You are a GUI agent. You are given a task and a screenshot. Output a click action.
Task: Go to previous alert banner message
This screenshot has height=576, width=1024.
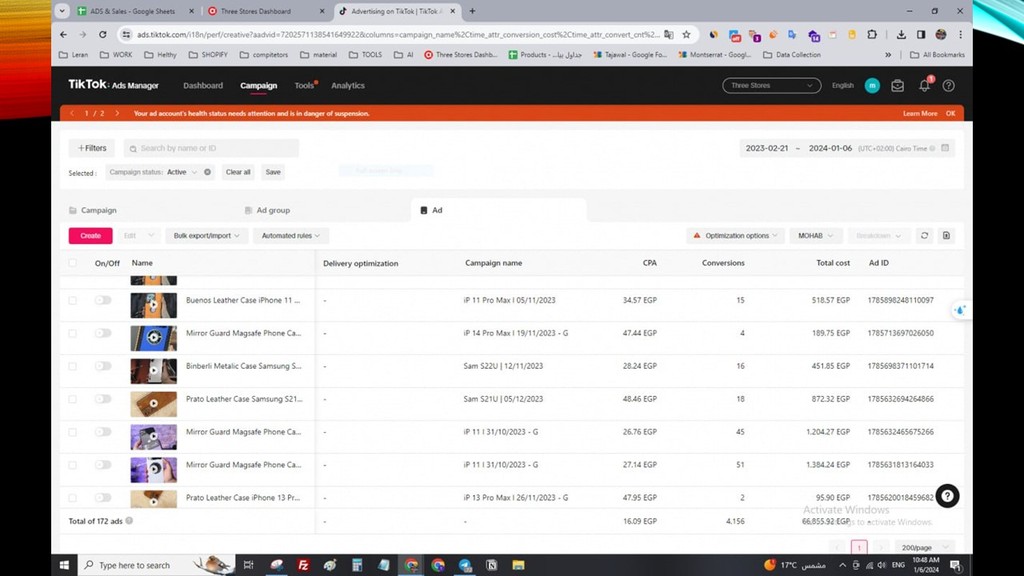tap(72, 113)
